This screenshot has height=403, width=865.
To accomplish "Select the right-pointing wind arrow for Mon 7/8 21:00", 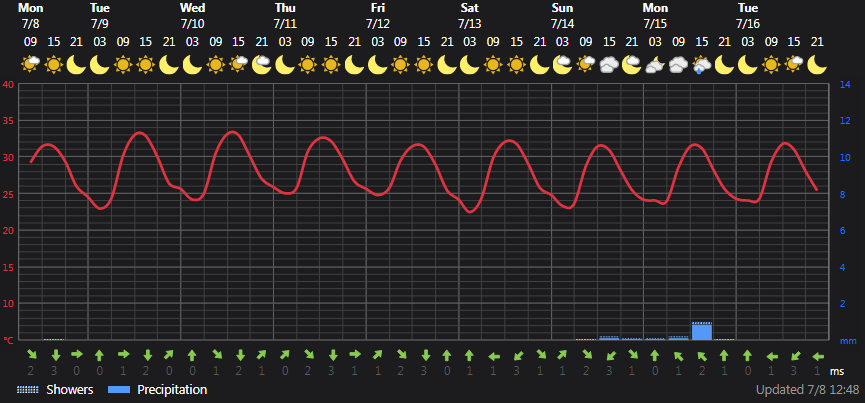I will [77, 354].
